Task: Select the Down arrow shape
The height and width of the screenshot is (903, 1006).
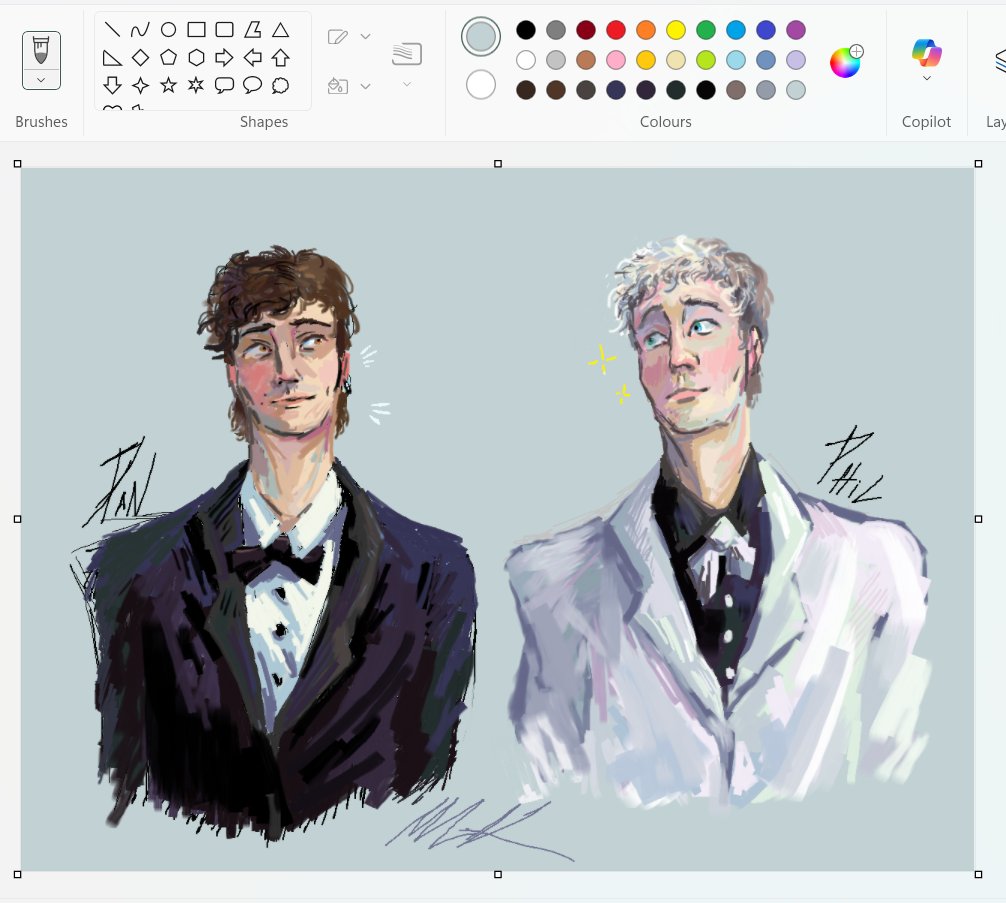Action: 112,85
